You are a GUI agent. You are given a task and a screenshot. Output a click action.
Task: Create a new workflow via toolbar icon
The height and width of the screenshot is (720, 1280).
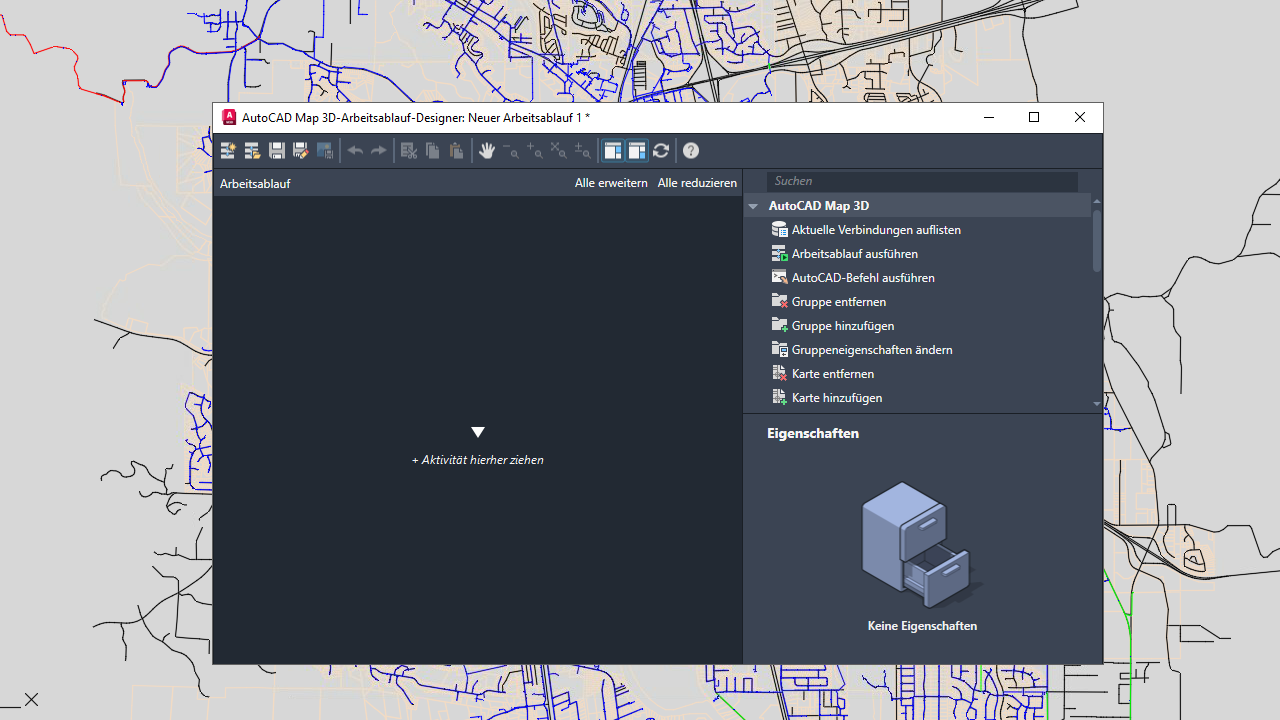click(228, 151)
